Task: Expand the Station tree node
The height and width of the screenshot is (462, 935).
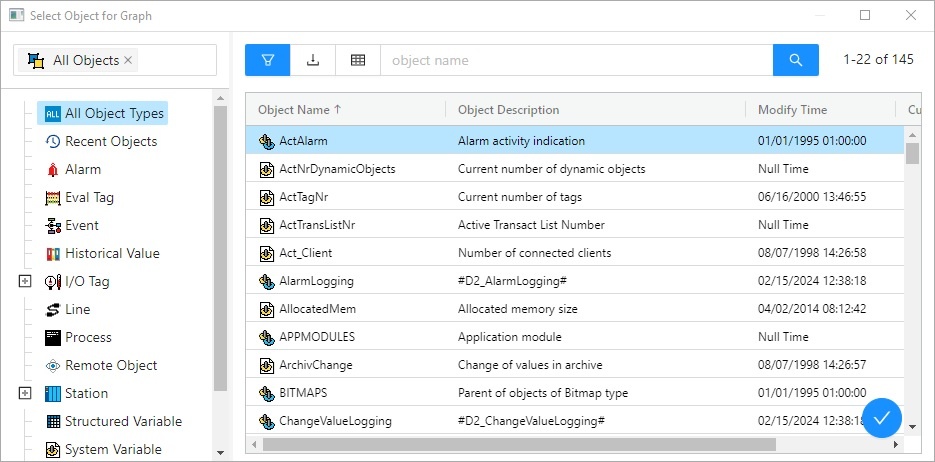Action: (25, 394)
